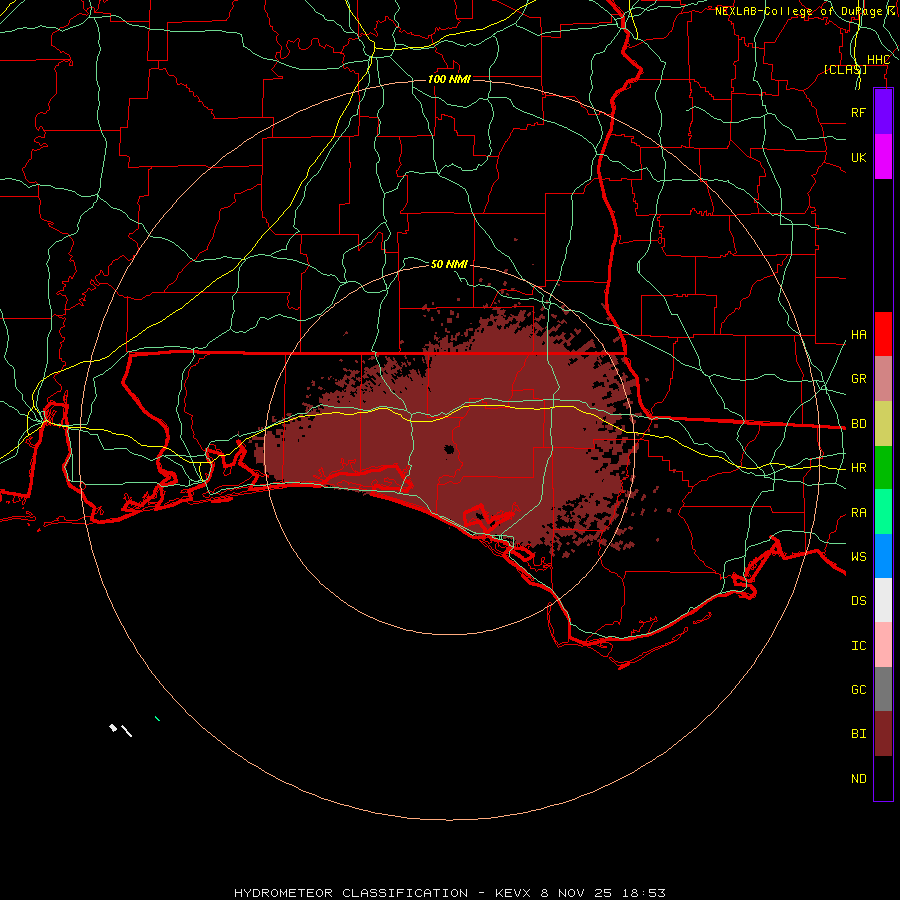
Task: Click the RF legend label
Action: coord(859,112)
